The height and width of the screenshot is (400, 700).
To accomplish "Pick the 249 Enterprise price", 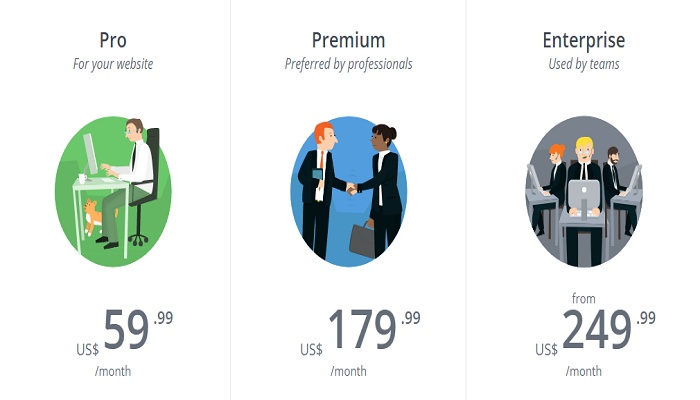I will tap(597, 329).
